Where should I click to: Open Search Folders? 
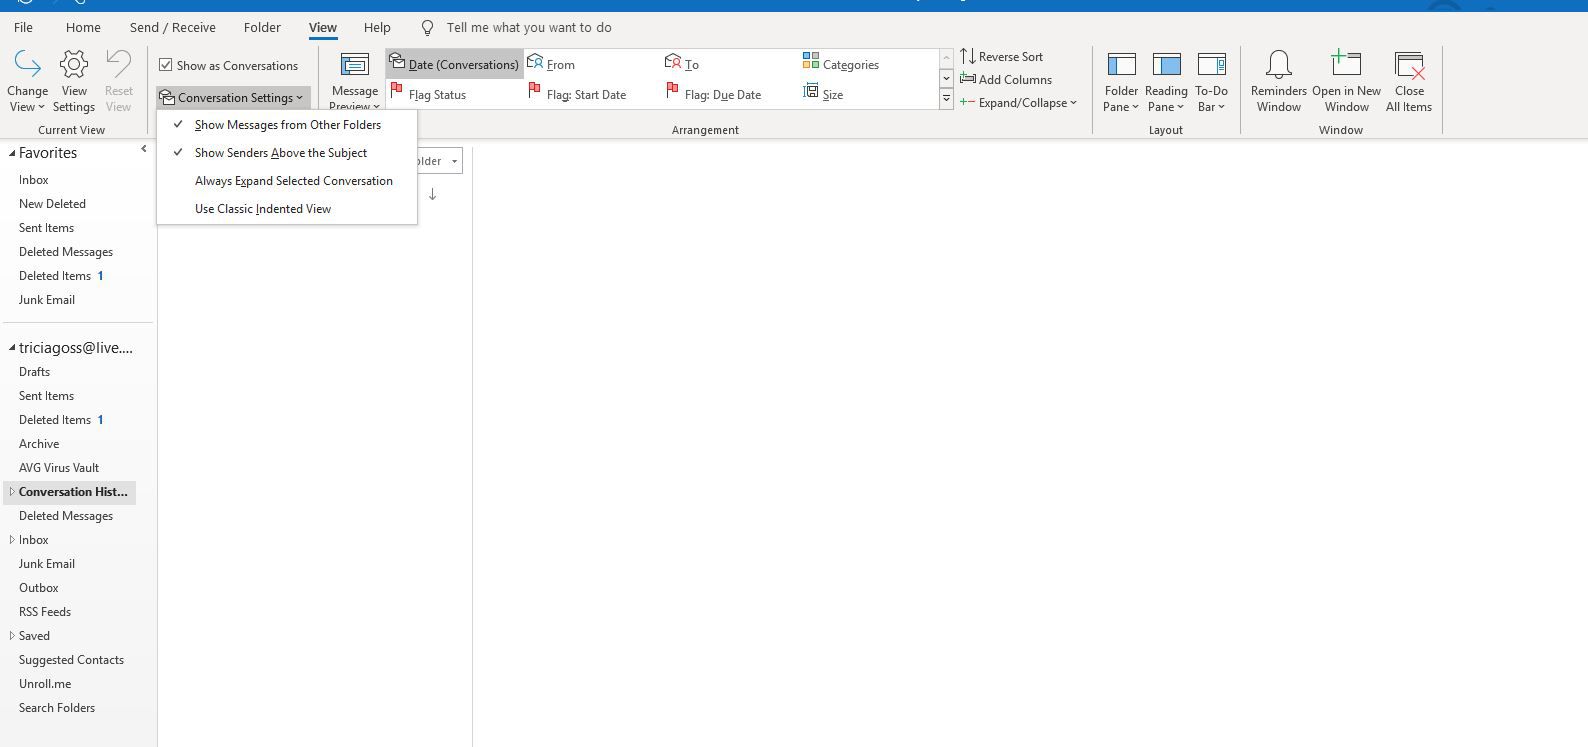tap(57, 708)
